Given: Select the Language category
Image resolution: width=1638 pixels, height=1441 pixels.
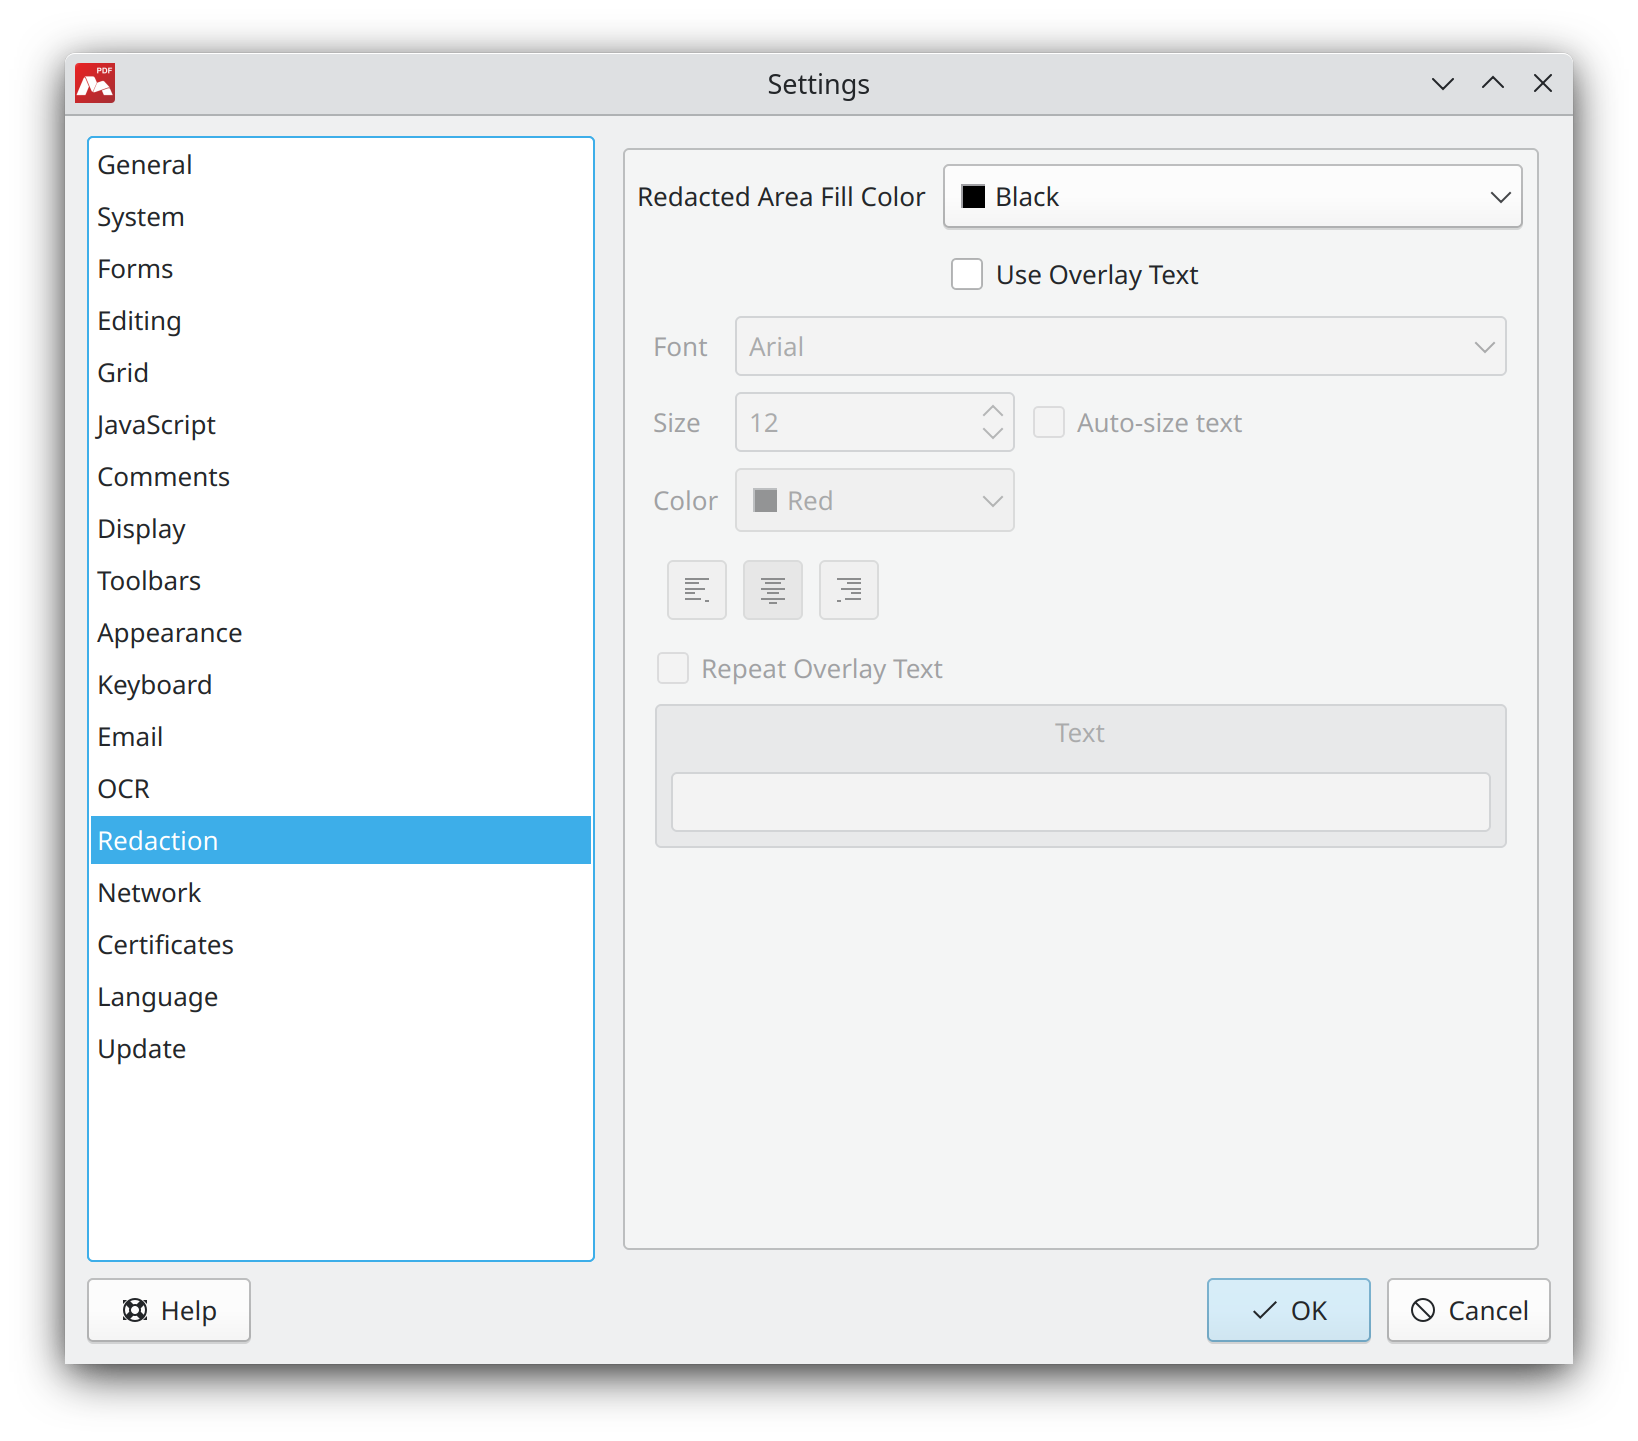Looking at the screenshot, I should [341, 997].
